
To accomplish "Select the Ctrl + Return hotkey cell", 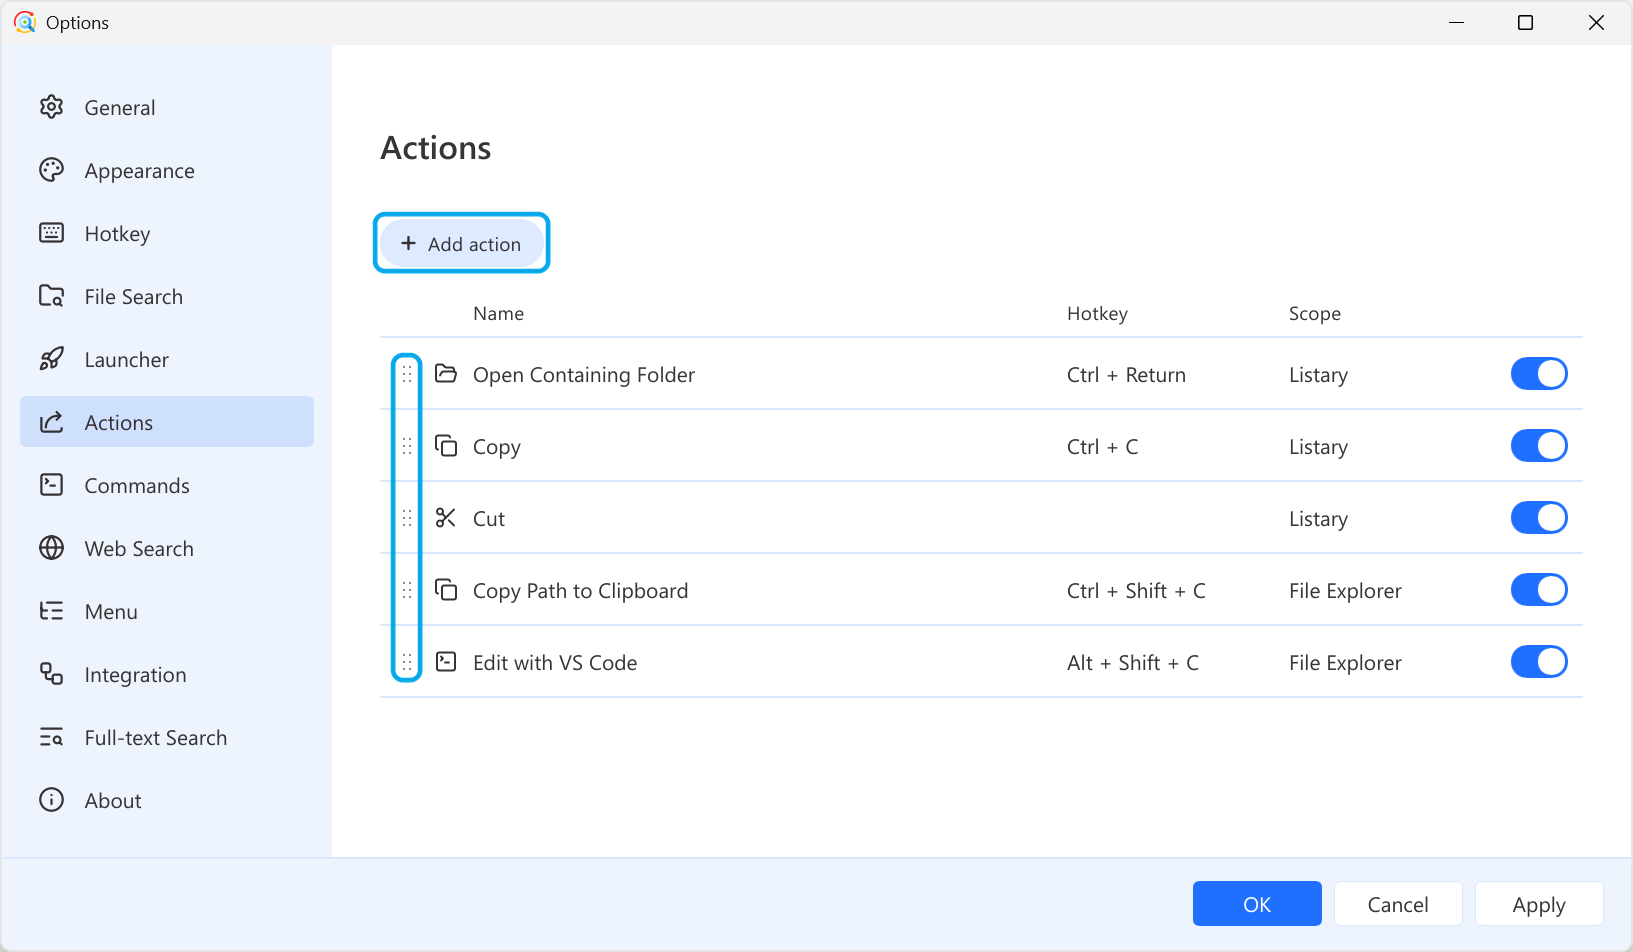I will click(x=1126, y=375).
